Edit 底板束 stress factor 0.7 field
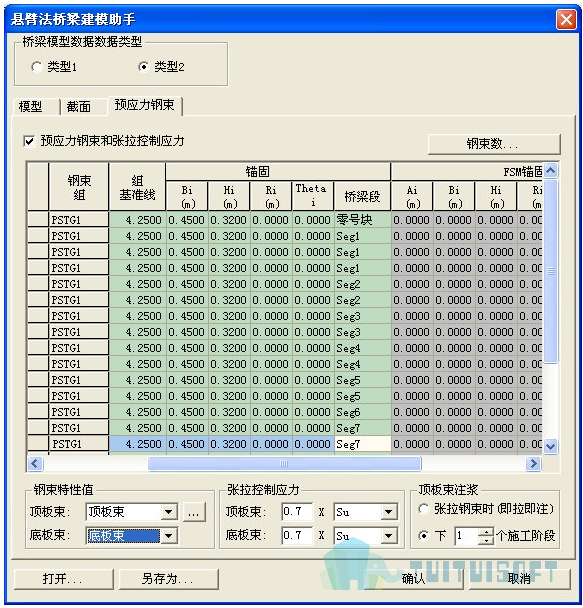Viewport: 583px width, 608px height. point(297,535)
